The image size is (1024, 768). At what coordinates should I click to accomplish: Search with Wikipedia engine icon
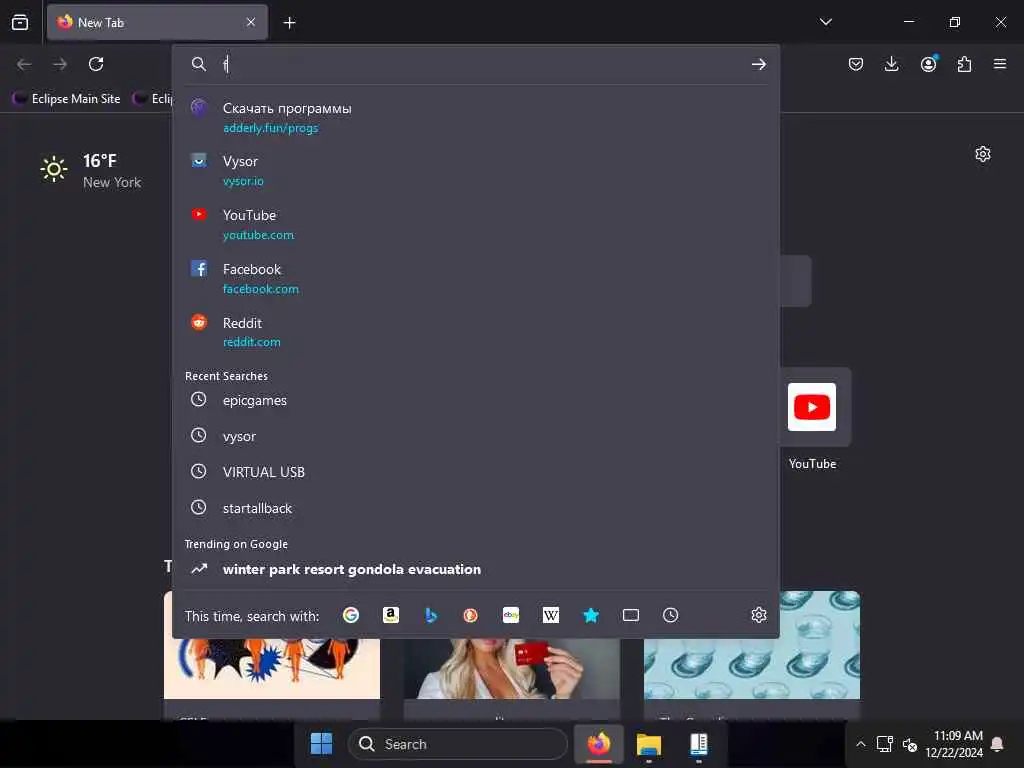pyautogui.click(x=551, y=615)
